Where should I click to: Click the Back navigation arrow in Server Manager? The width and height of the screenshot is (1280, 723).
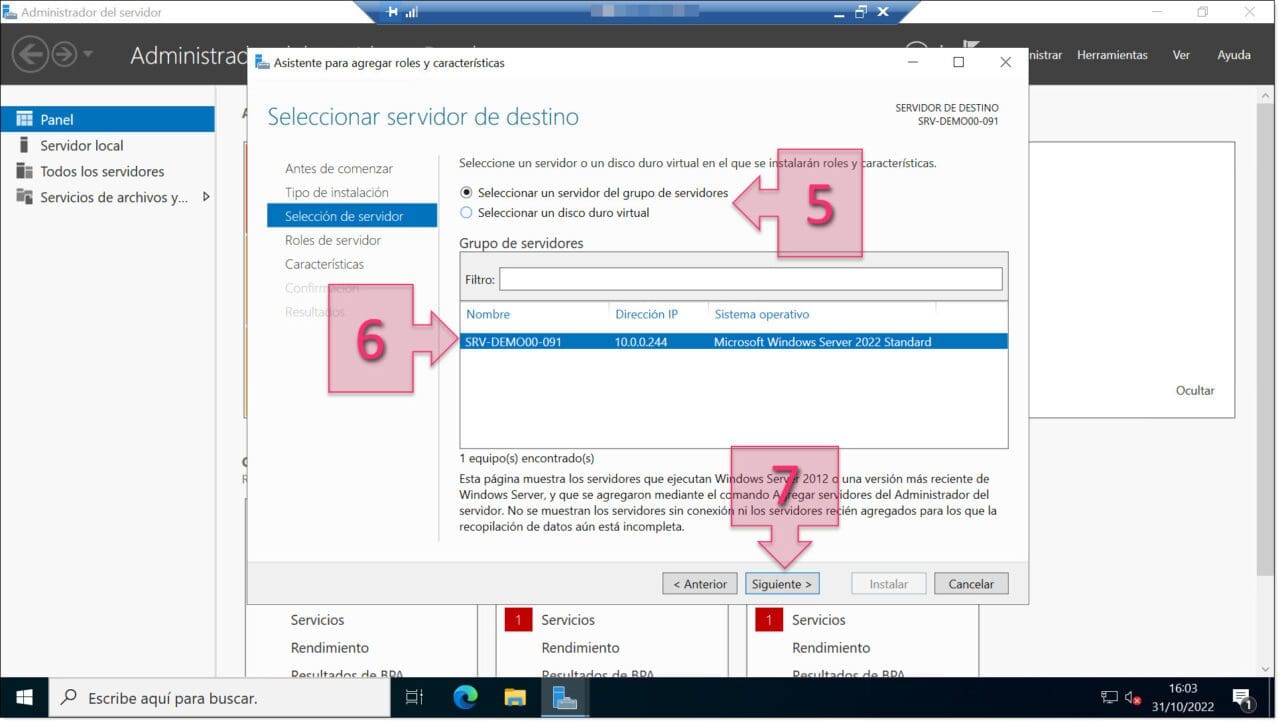coord(31,54)
